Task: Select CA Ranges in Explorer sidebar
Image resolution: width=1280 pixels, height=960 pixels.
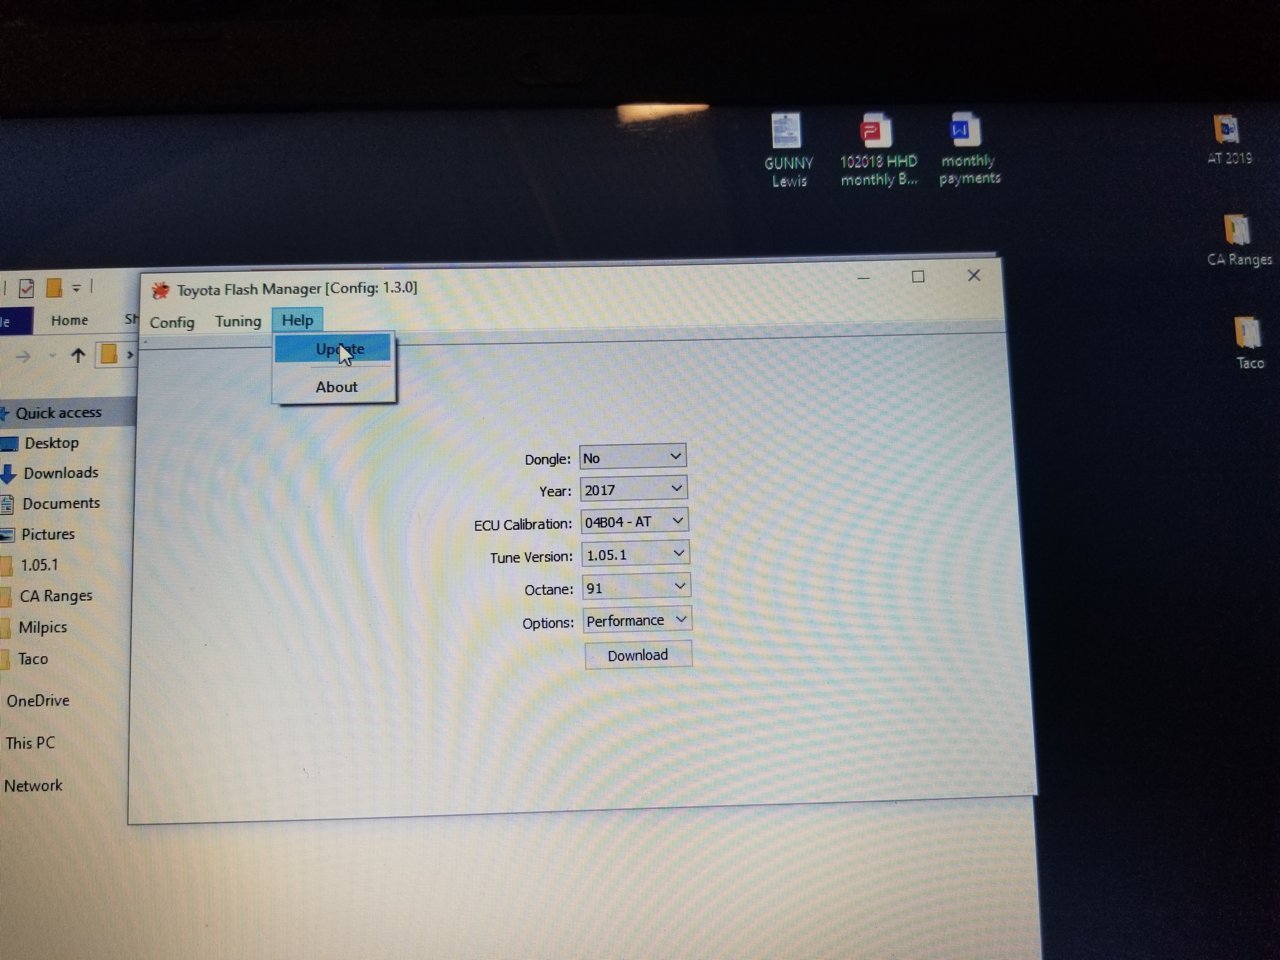Action: coord(55,596)
